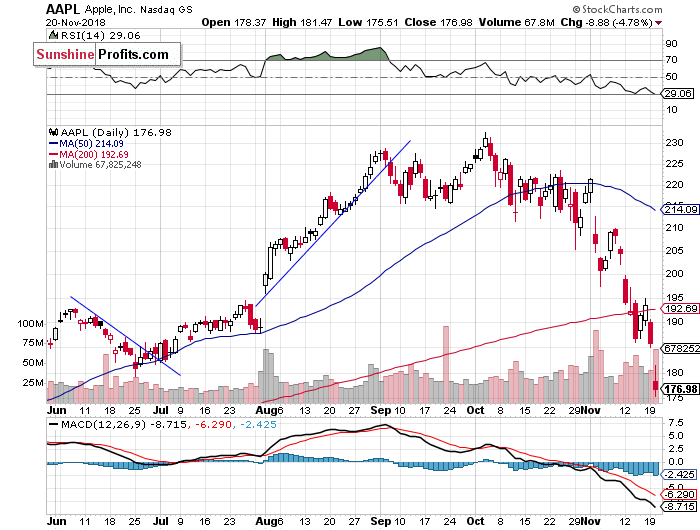Click the 'RSI(14) 29.06' label
Image resolution: width=700 pixels, height=530 pixels.
pyautogui.click(x=100, y=35)
